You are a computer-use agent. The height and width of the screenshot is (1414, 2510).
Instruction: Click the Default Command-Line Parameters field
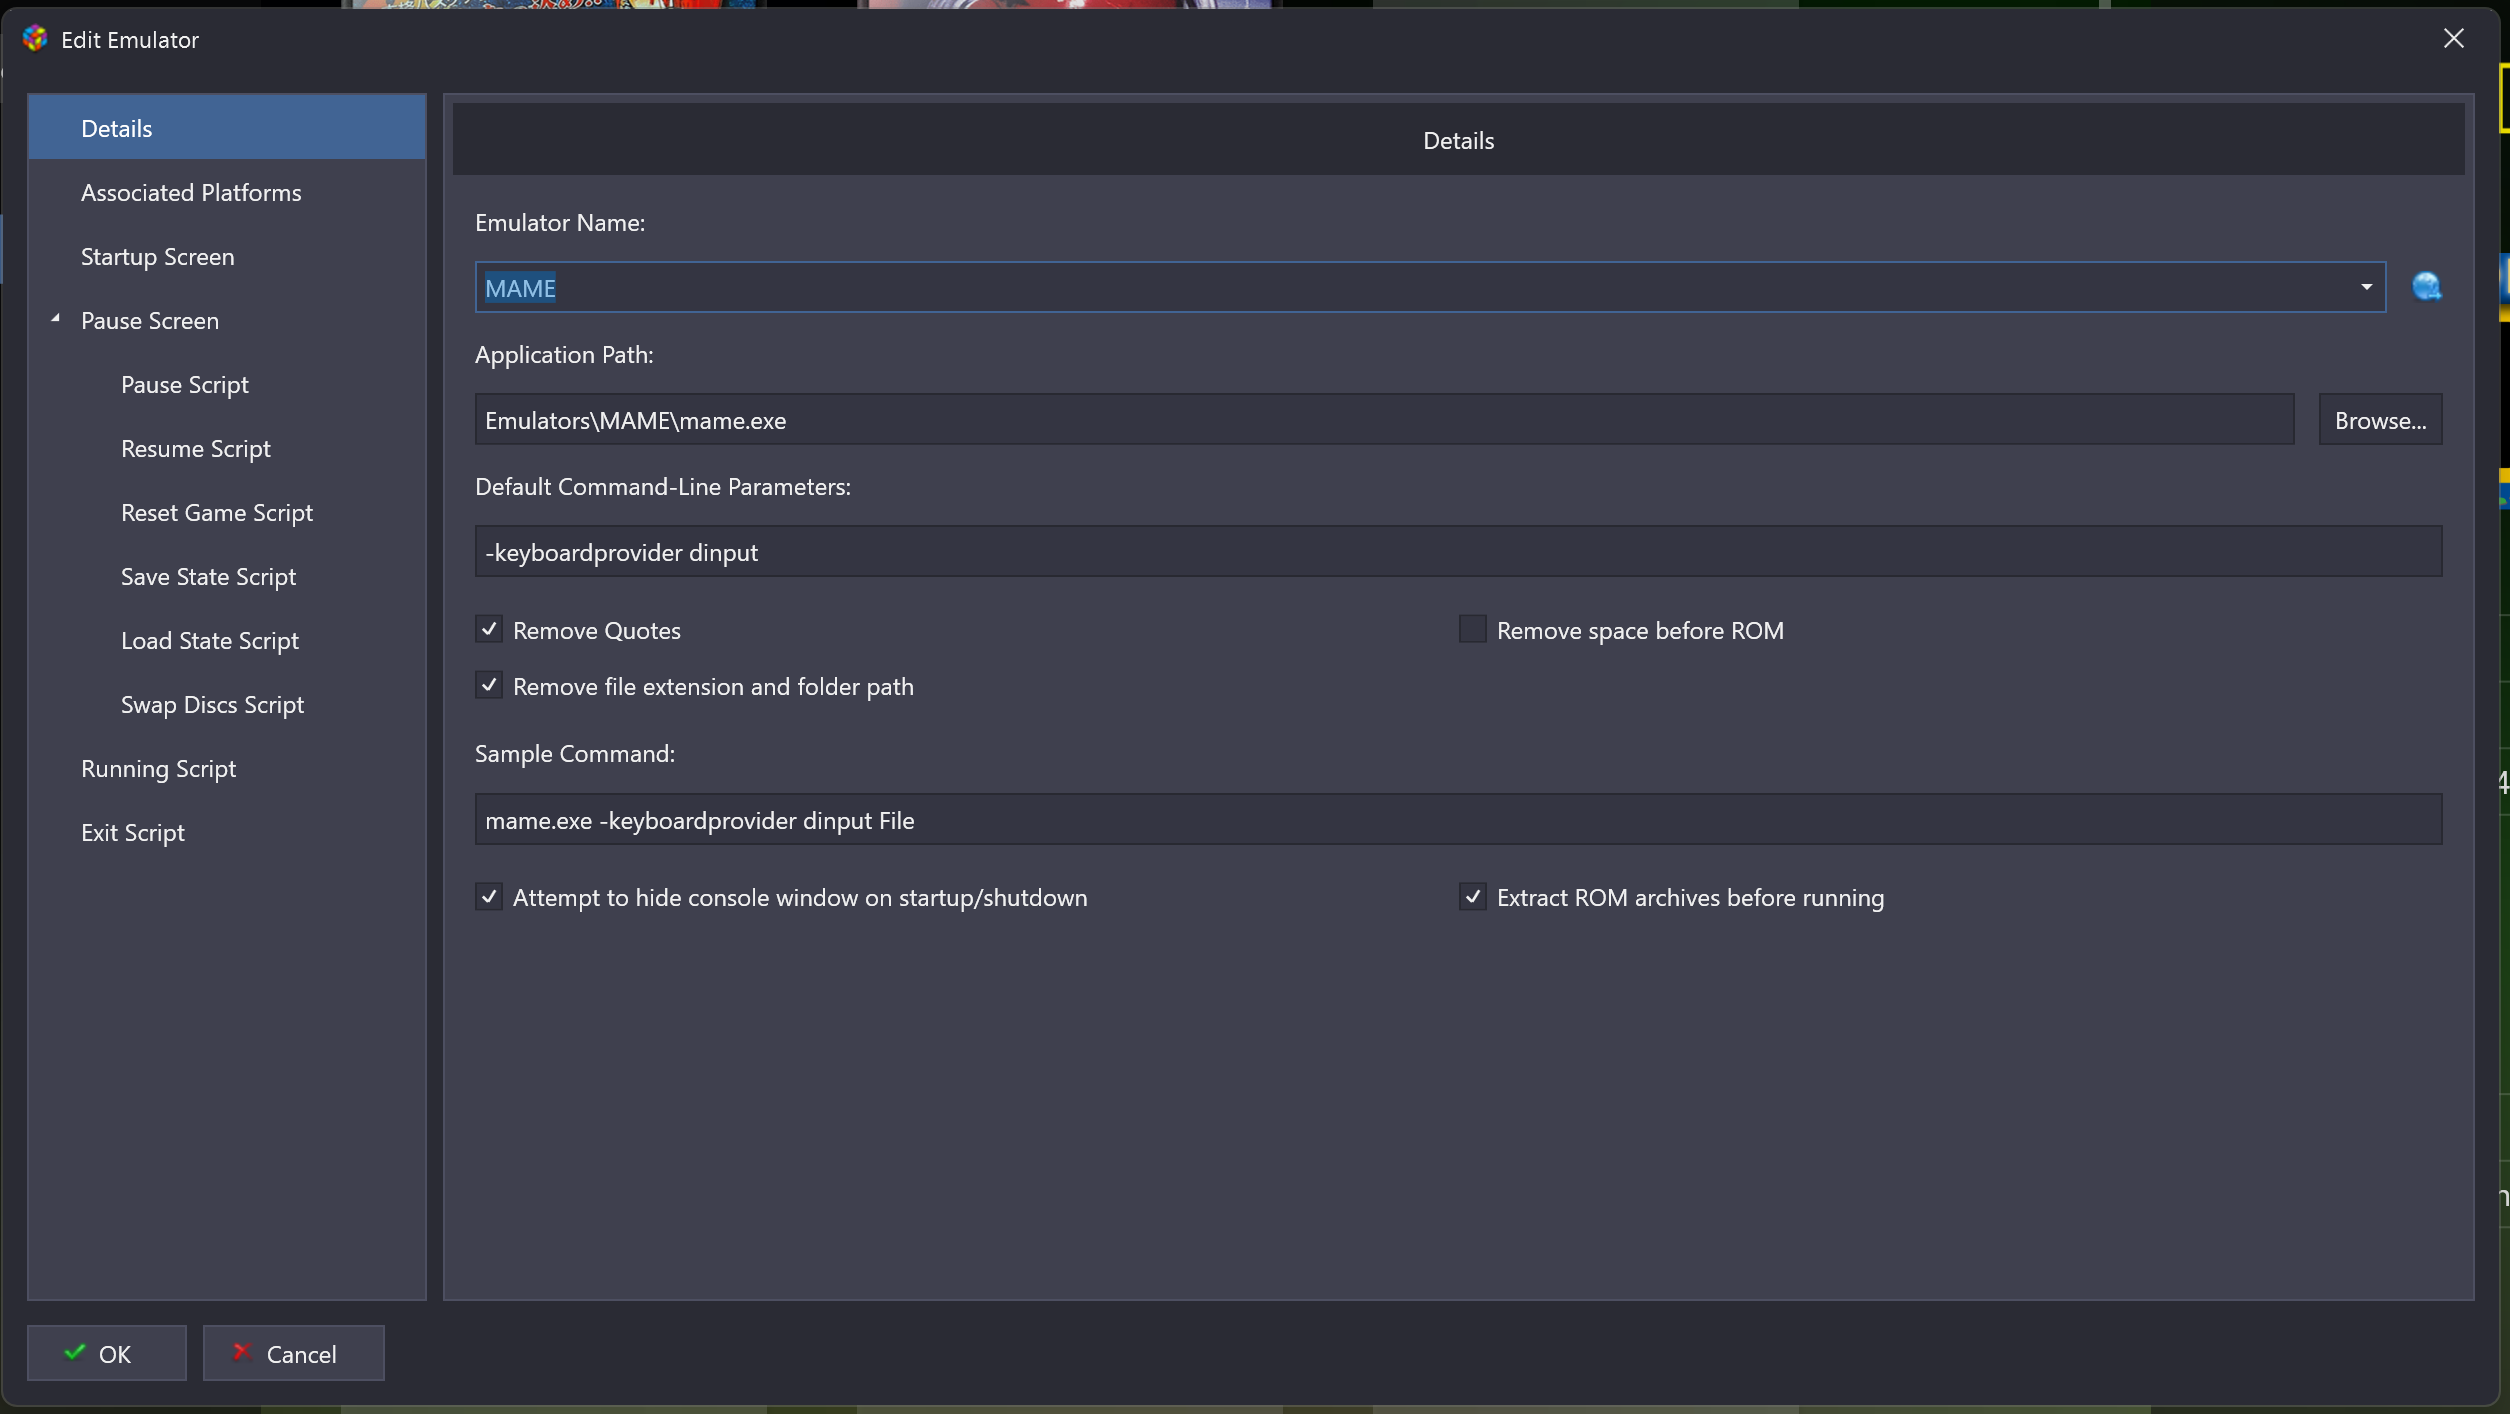click(1458, 551)
